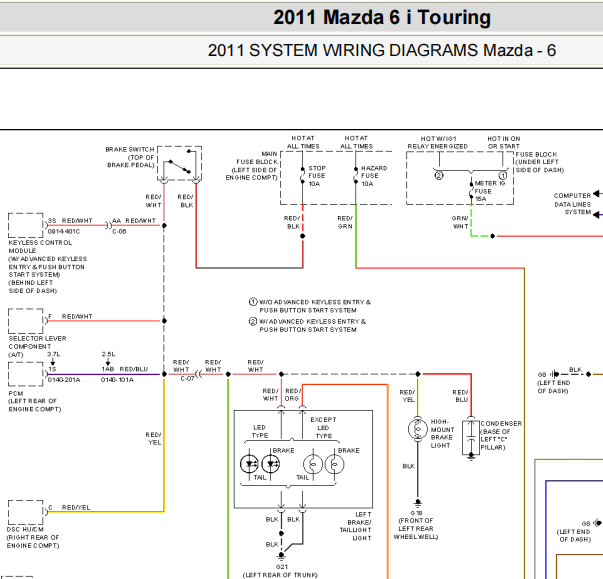
Task: Select the Keyless Control Module dashed box
Action: coord(26,225)
